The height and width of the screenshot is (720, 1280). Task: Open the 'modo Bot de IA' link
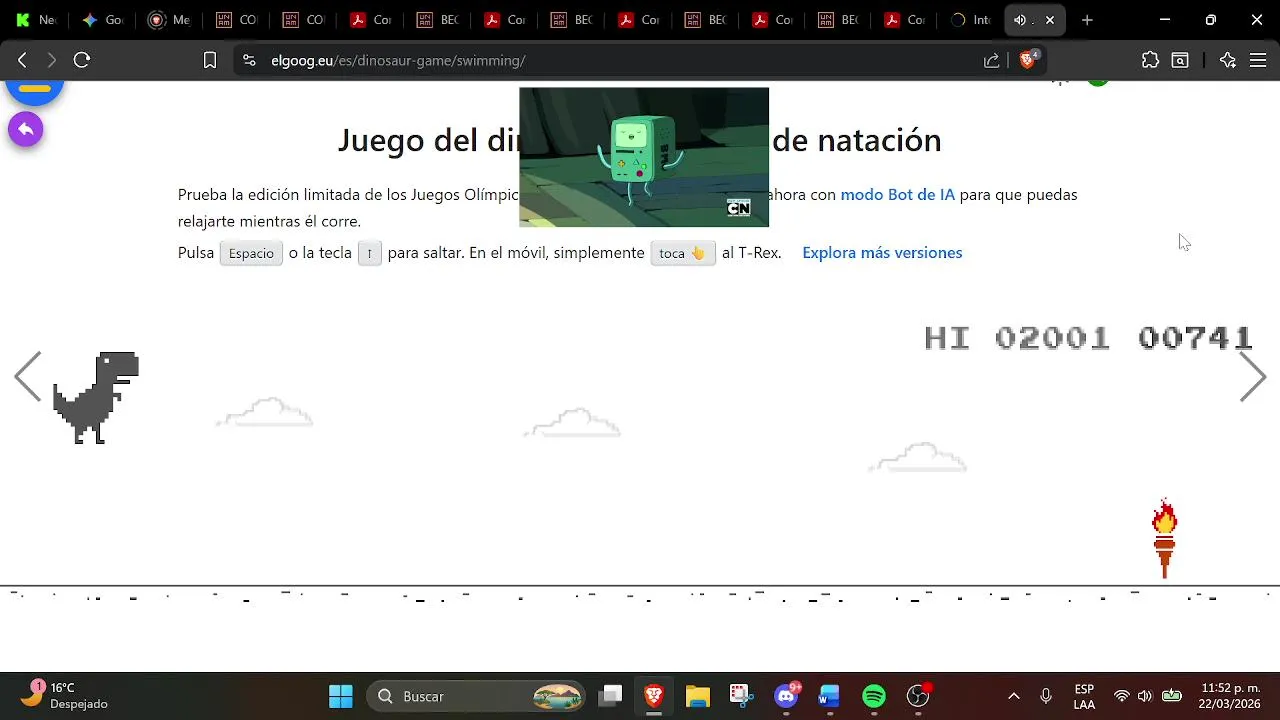898,195
